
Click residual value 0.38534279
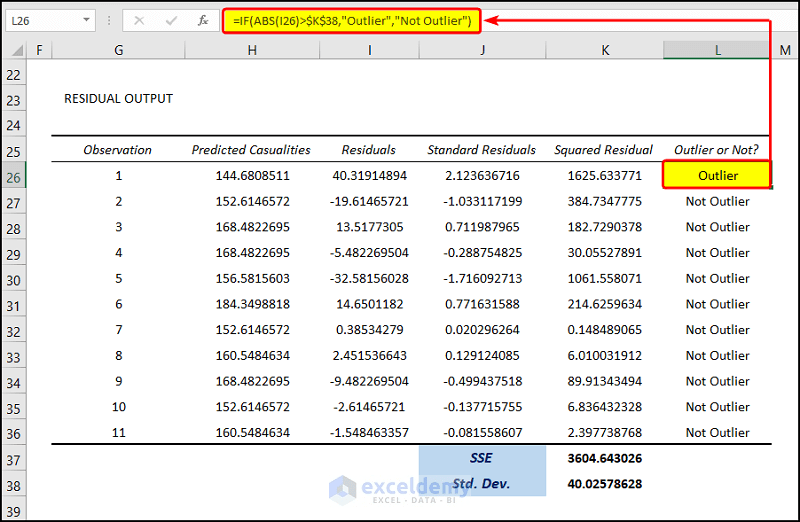pos(369,330)
